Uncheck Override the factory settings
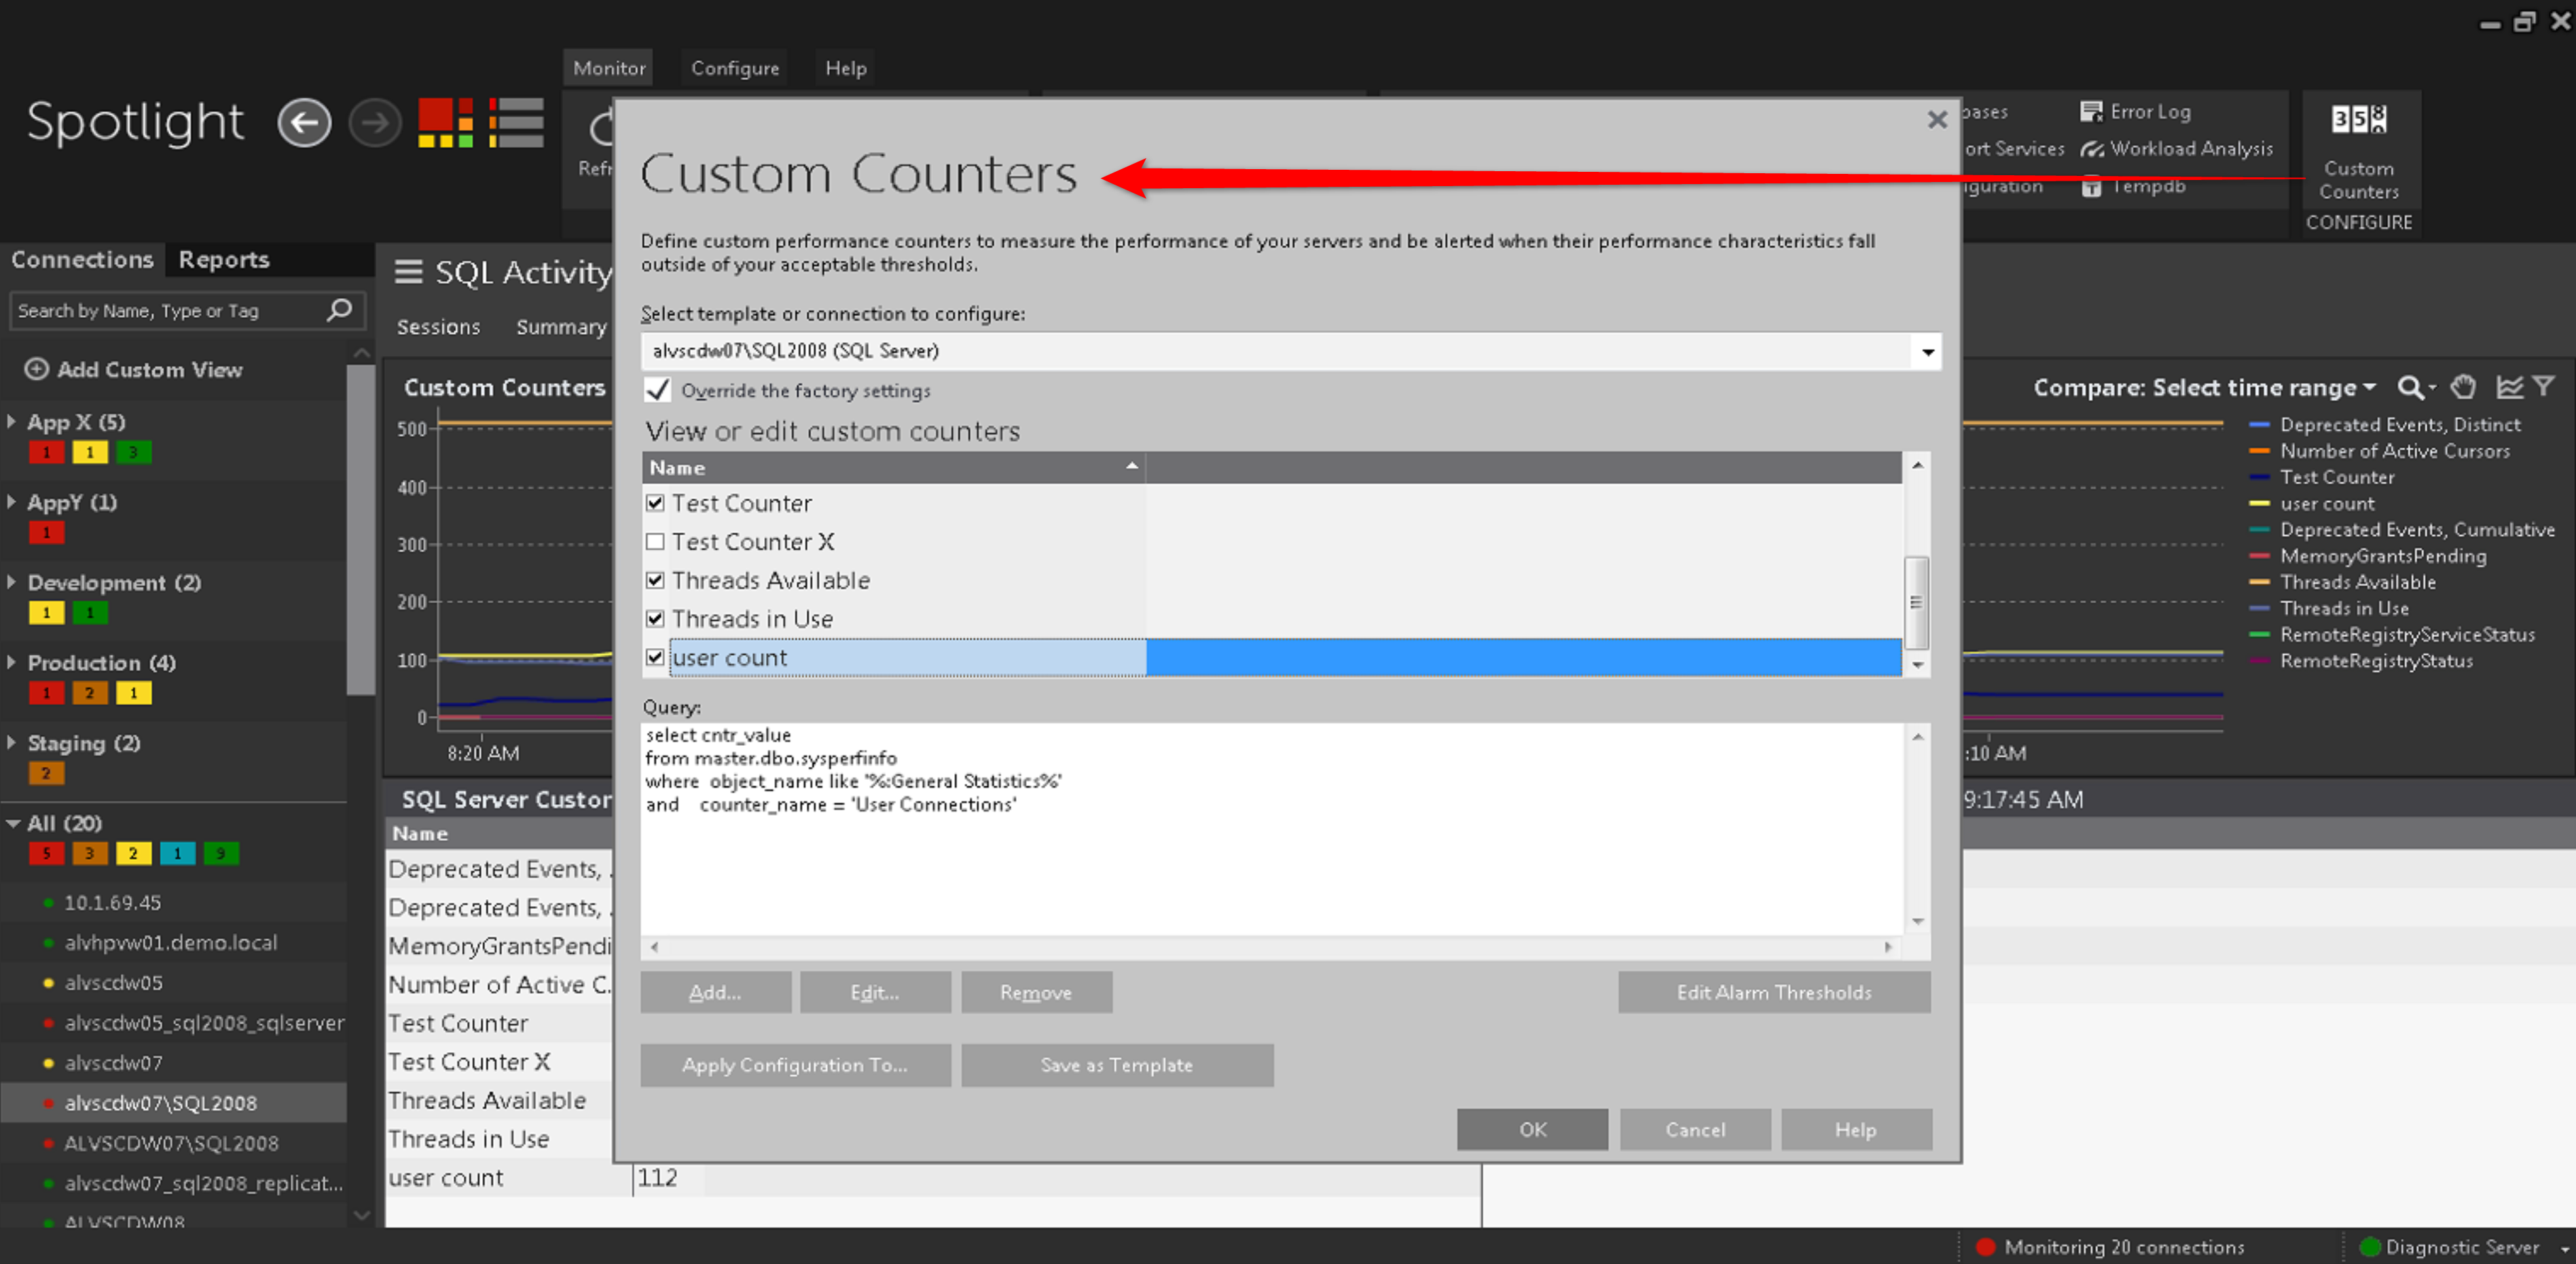The width and height of the screenshot is (2576, 1264). tap(658, 390)
